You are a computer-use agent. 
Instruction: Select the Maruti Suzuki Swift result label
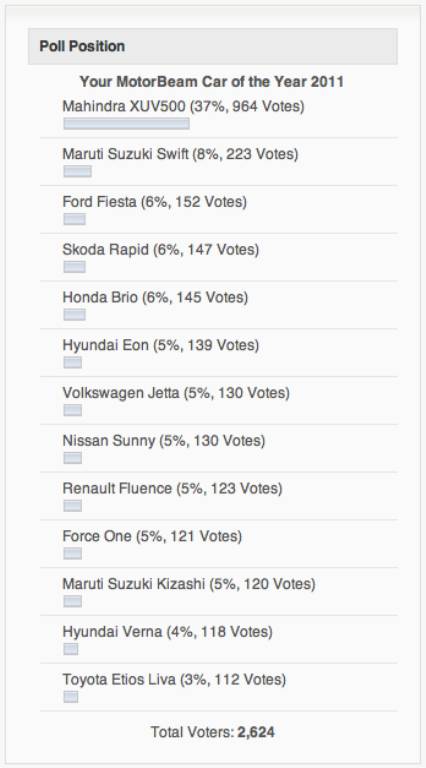tap(180, 154)
